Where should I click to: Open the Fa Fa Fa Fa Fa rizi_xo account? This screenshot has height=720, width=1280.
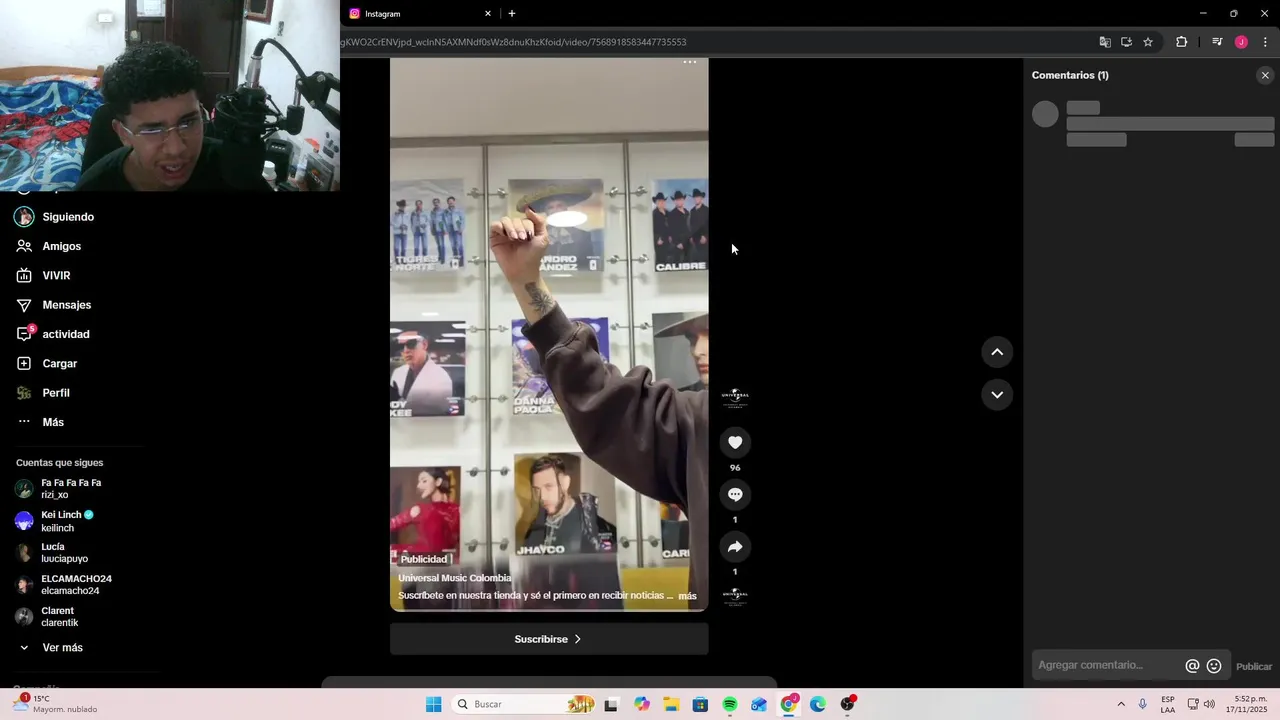click(70, 489)
